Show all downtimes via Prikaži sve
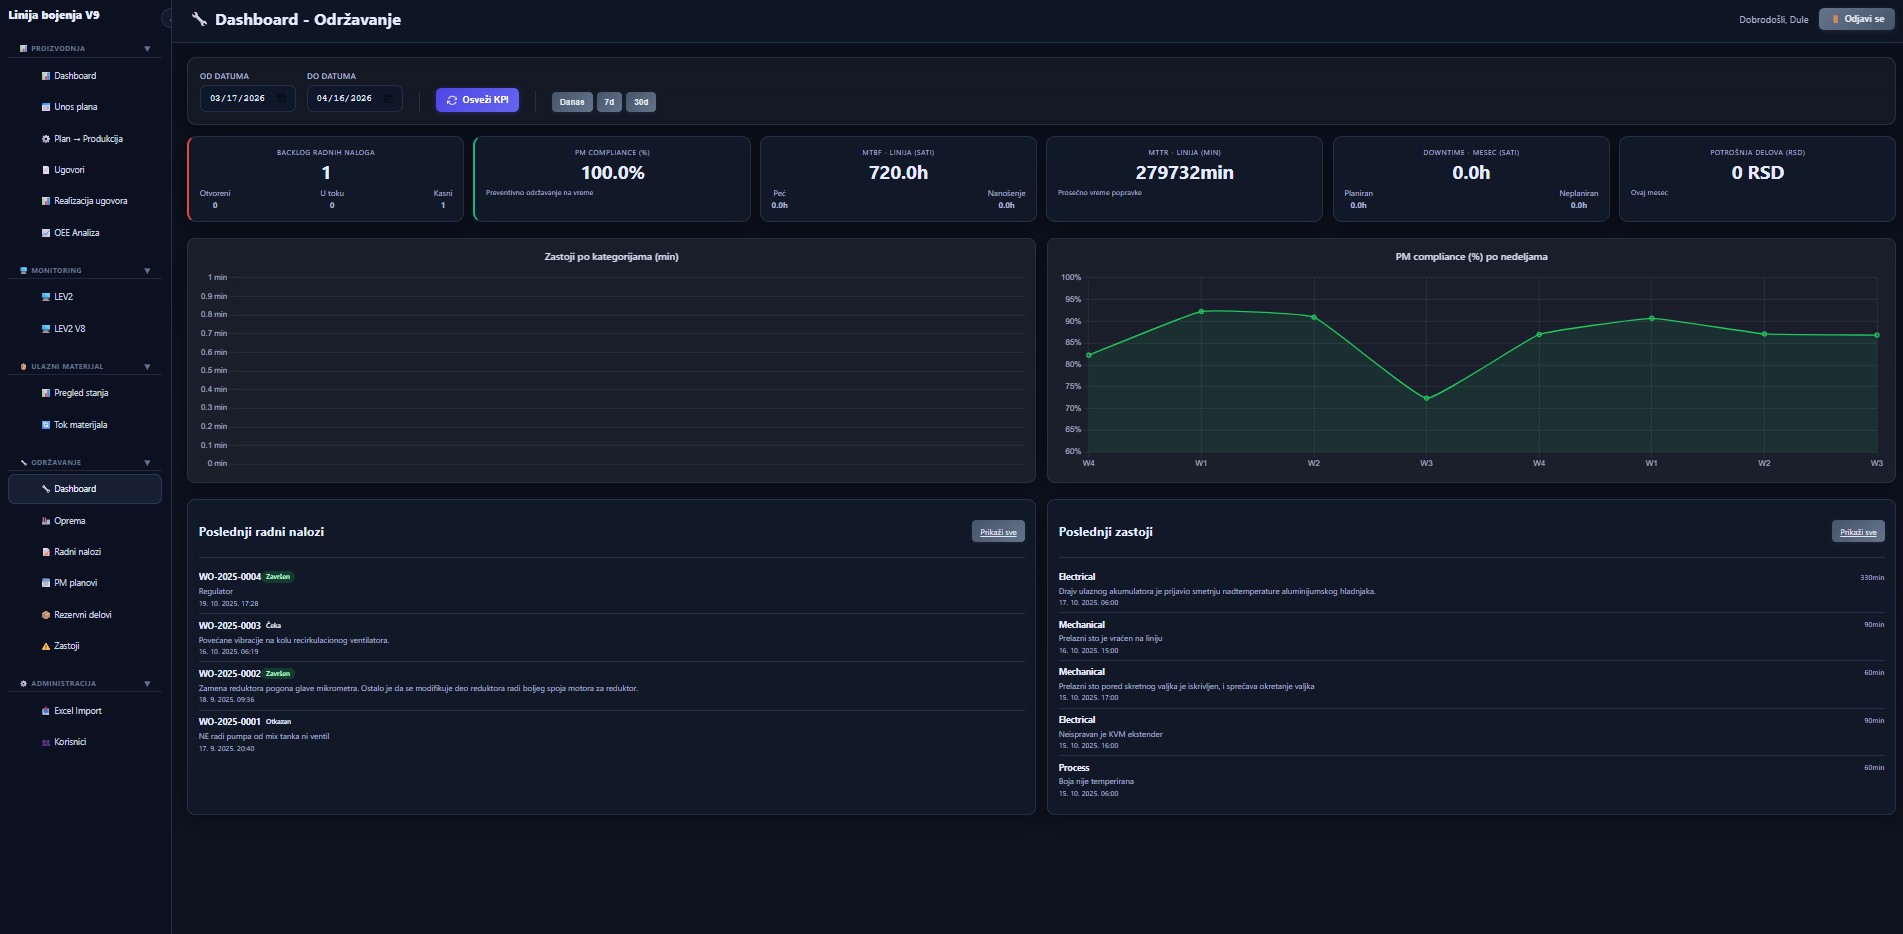The image size is (1903, 934). [1858, 531]
